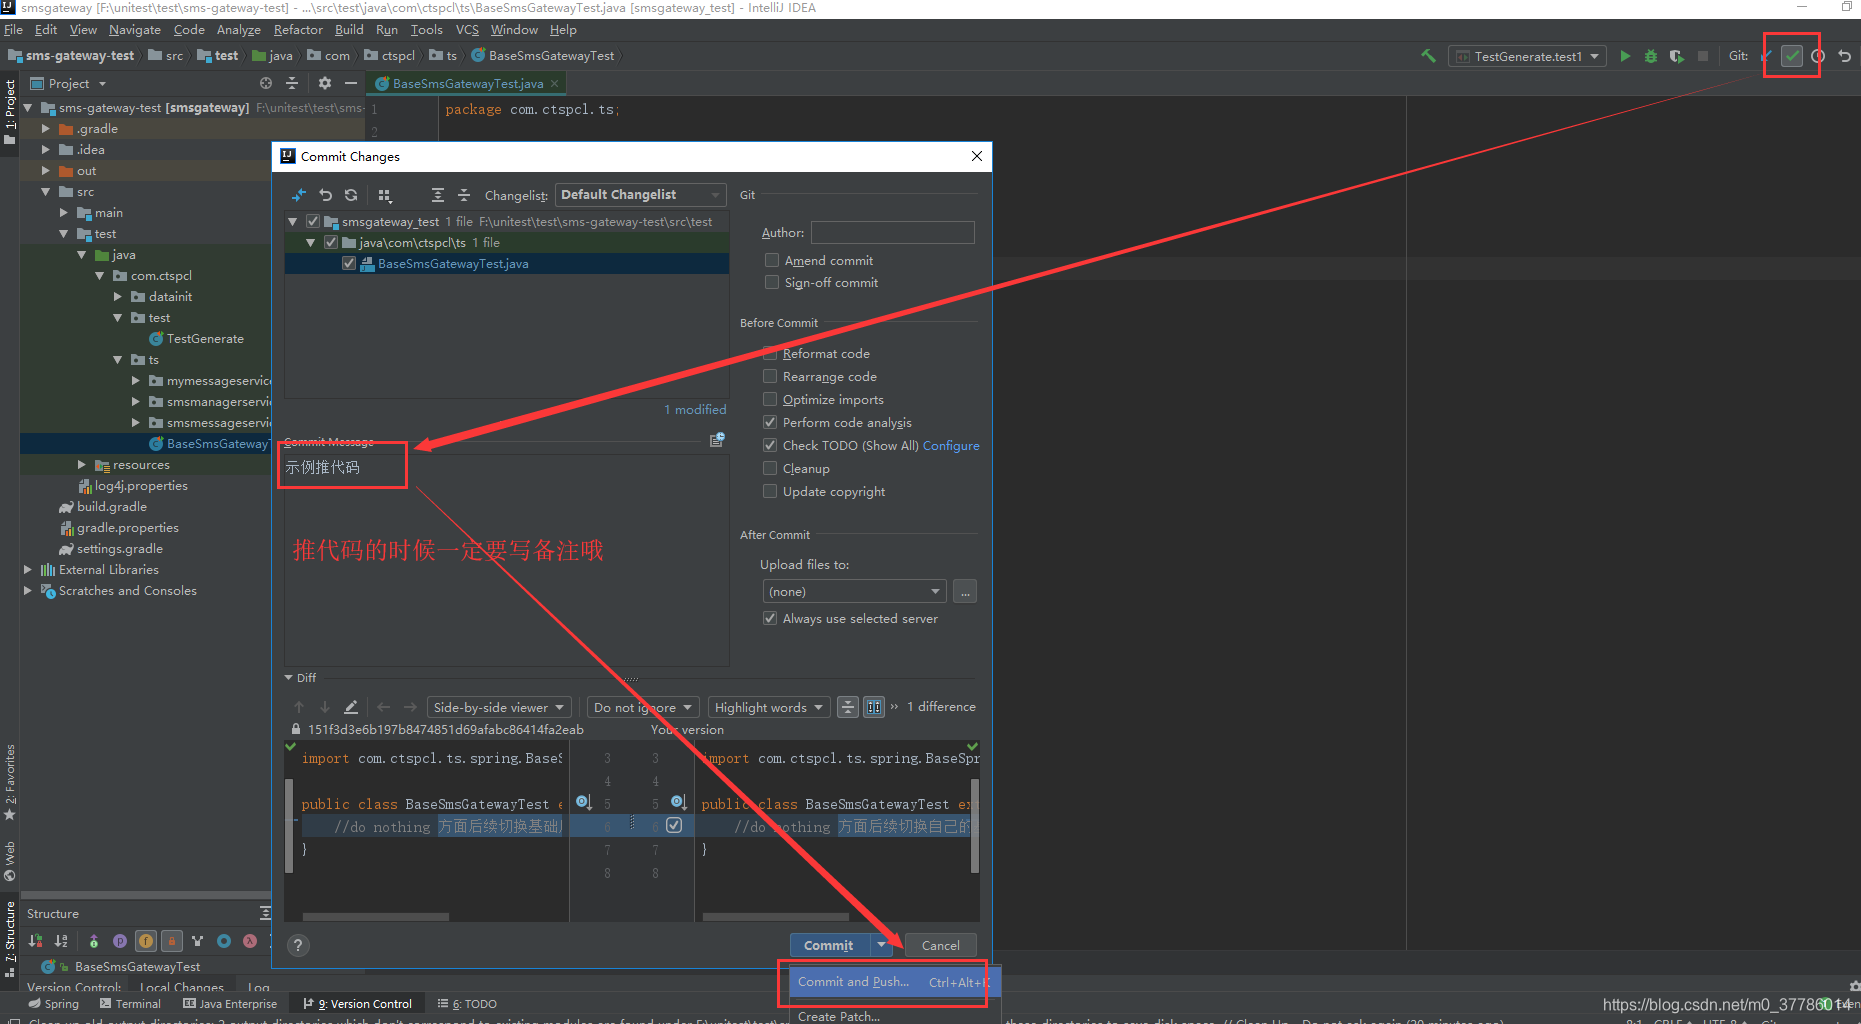Image resolution: width=1861 pixels, height=1024 pixels.
Task: Start debugging with the bug icon
Action: click(1651, 56)
